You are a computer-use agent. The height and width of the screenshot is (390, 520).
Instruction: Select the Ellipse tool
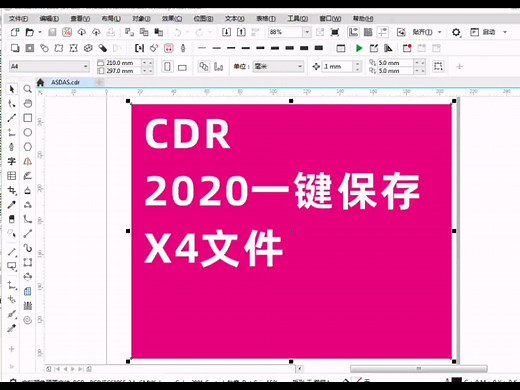click(28, 132)
